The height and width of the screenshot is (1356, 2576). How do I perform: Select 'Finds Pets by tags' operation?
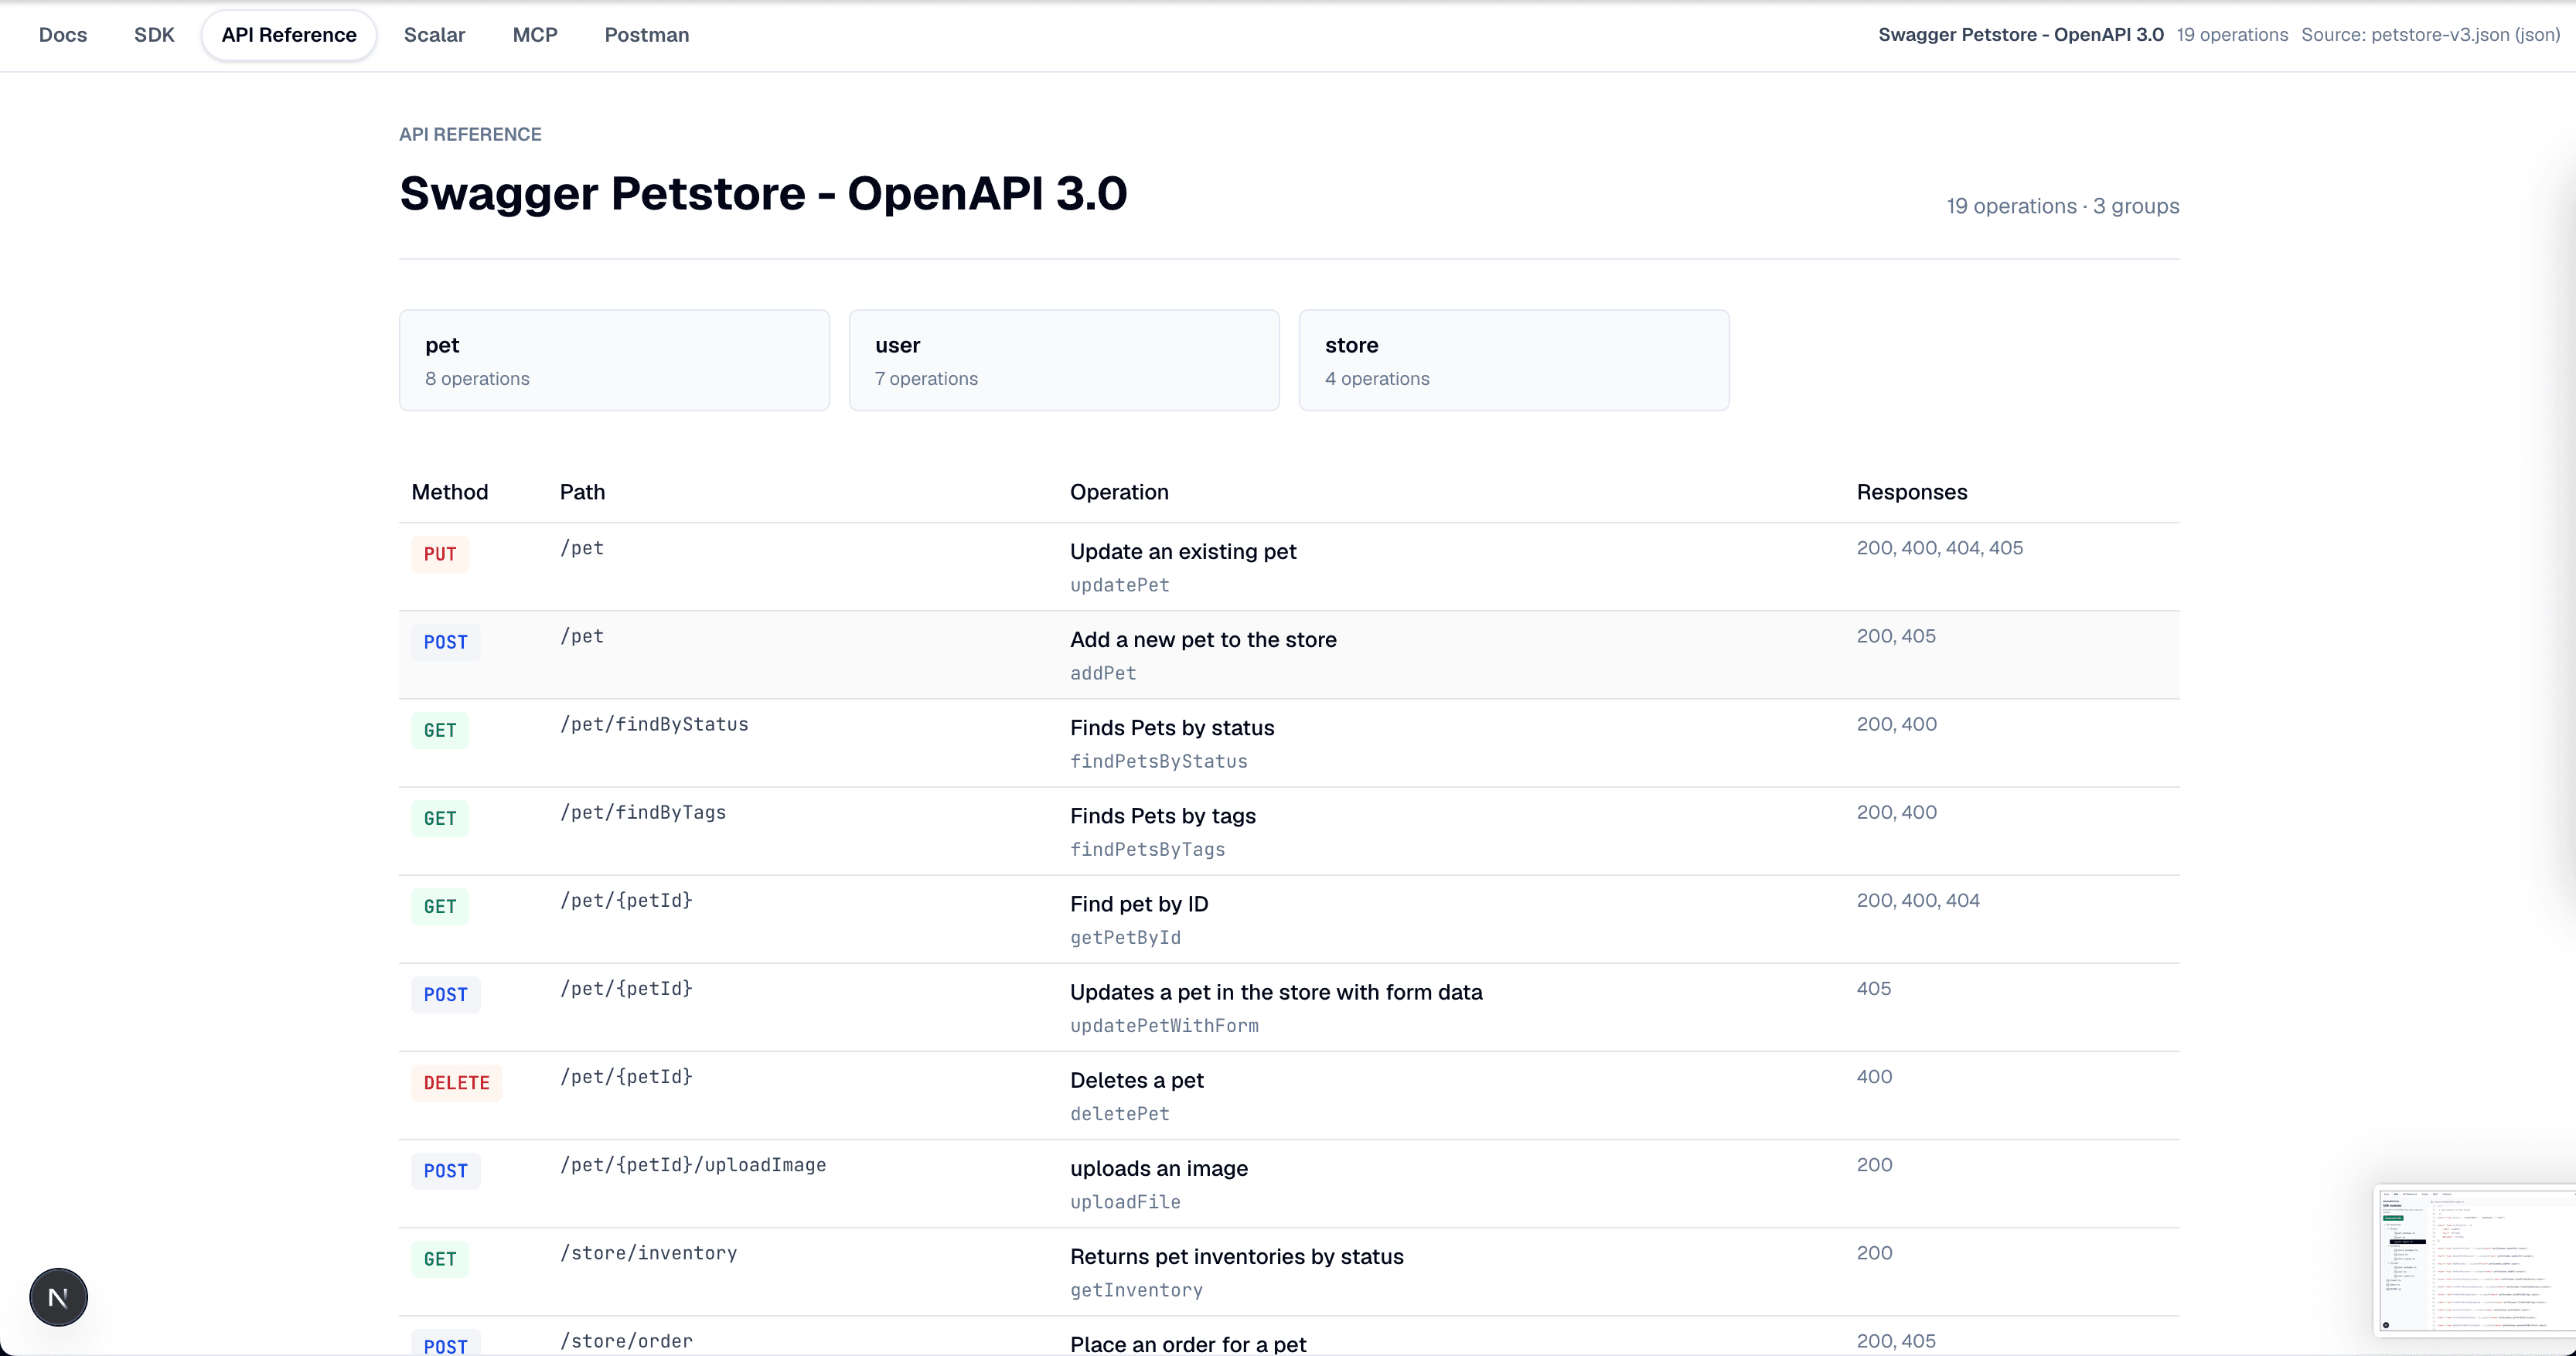click(1163, 816)
